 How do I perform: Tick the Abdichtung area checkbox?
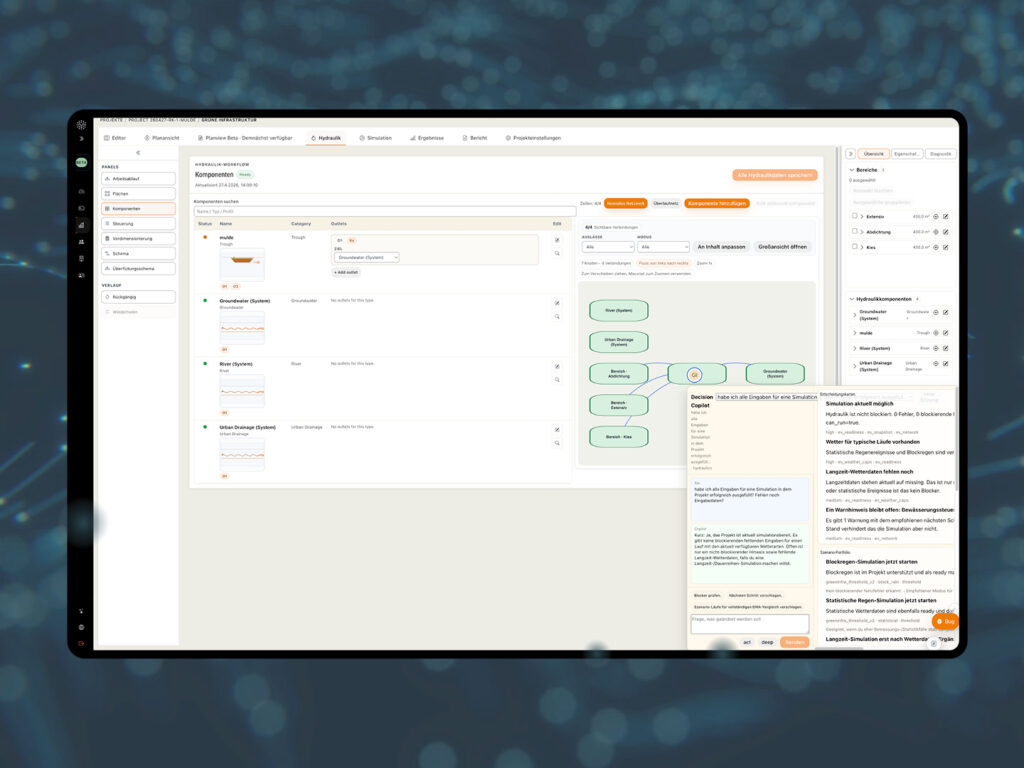[x=854, y=231]
